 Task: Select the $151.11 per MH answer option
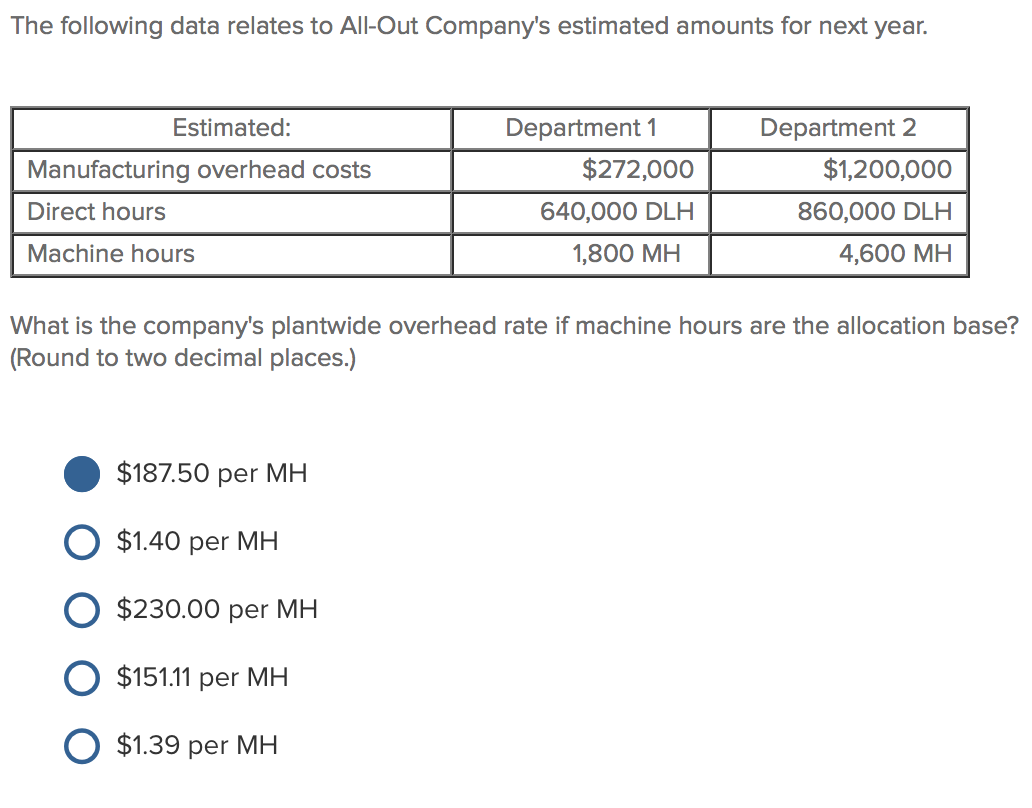tap(82, 678)
